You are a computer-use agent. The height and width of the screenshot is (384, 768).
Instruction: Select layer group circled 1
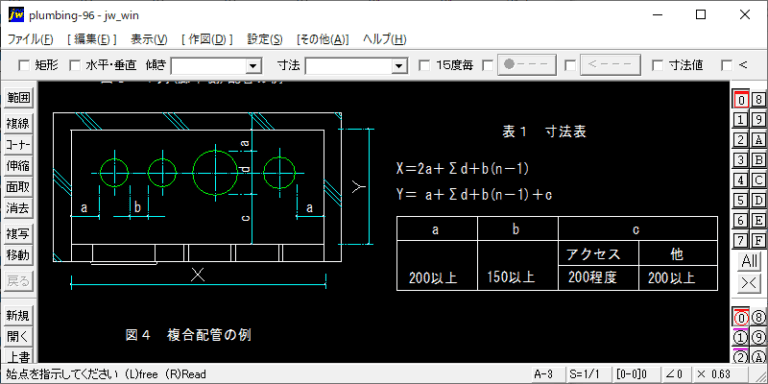pyautogui.click(x=741, y=337)
